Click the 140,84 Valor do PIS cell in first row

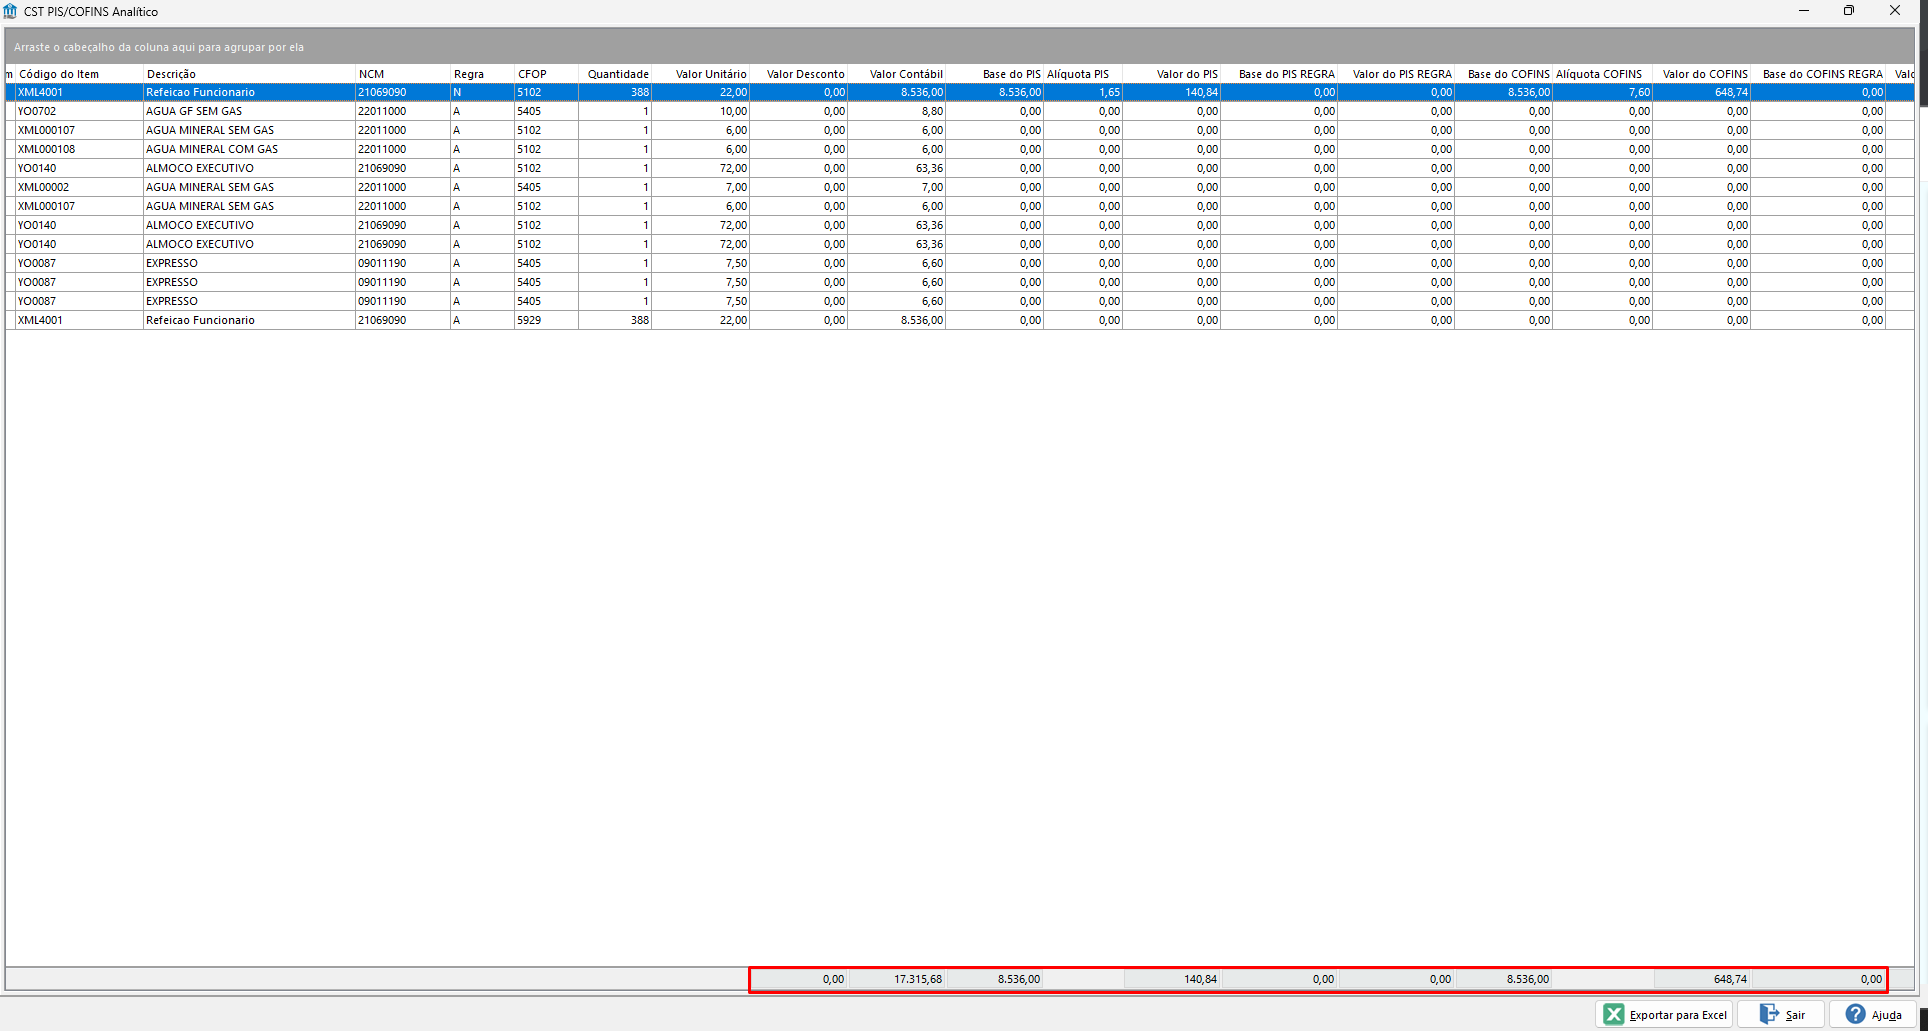(1172, 92)
